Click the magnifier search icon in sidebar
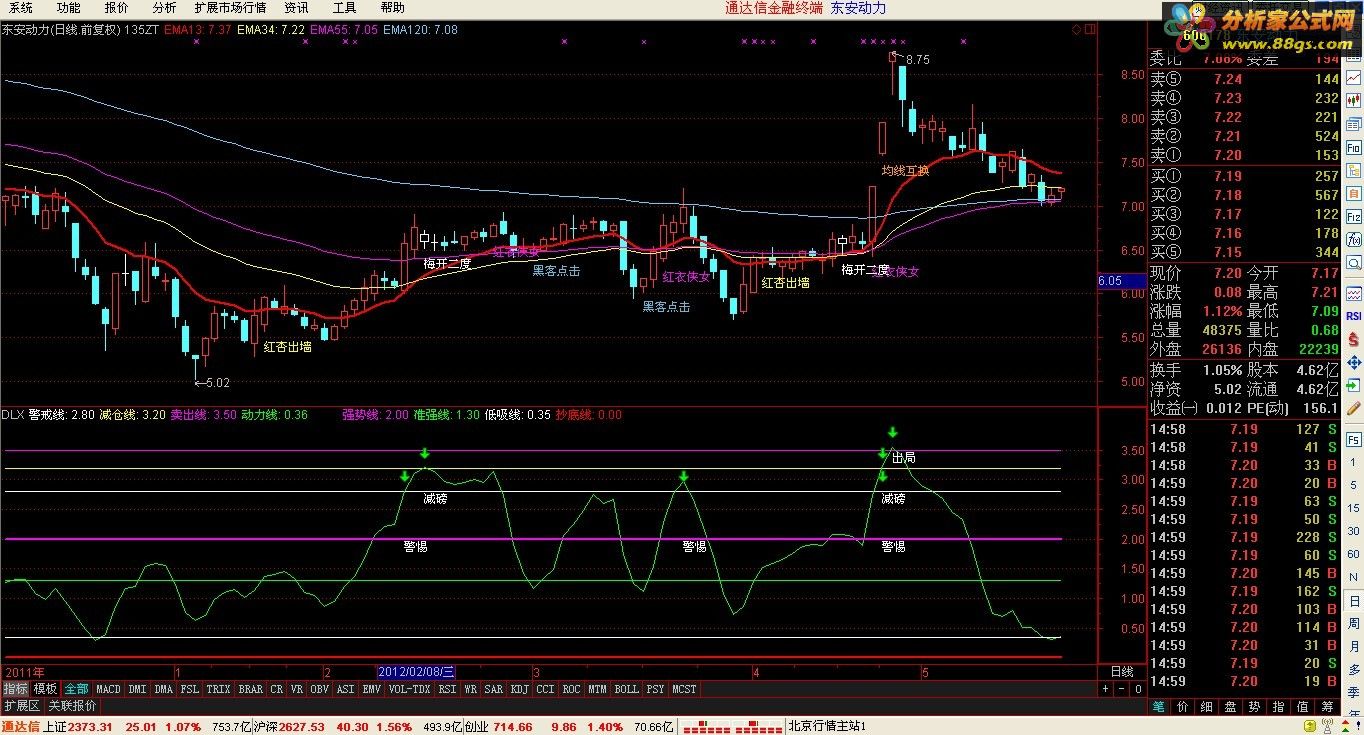This screenshot has height=735, width=1364. pyautogui.click(x=1353, y=264)
